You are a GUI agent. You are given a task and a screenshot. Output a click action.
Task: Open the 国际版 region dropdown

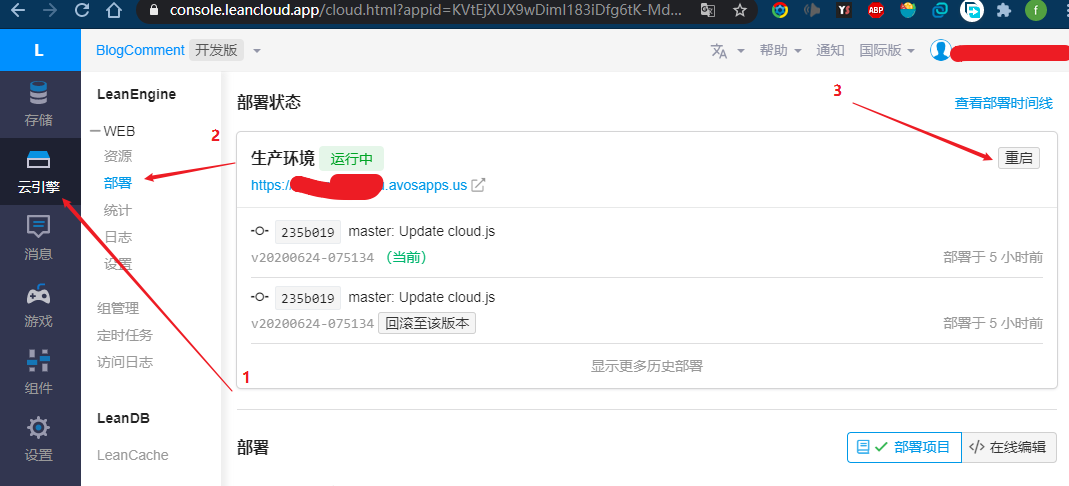click(887, 50)
